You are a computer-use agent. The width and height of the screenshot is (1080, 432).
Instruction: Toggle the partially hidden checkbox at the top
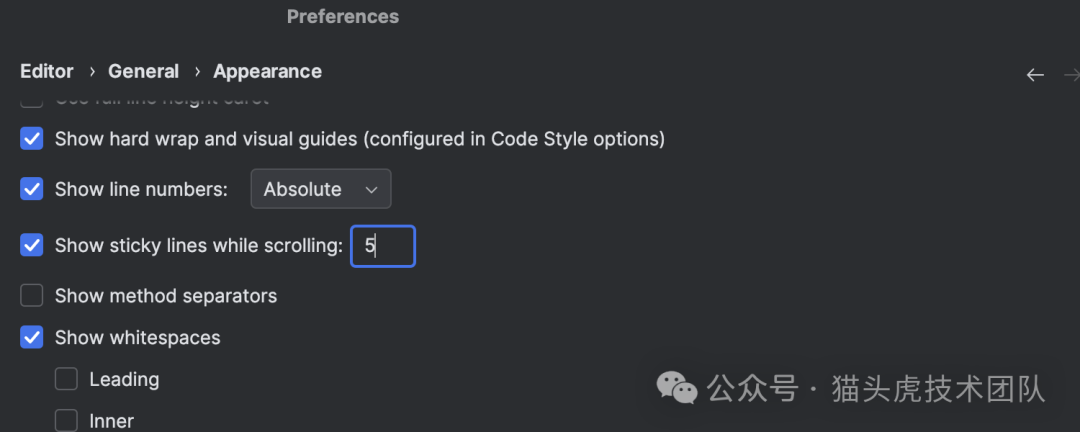[32, 100]
